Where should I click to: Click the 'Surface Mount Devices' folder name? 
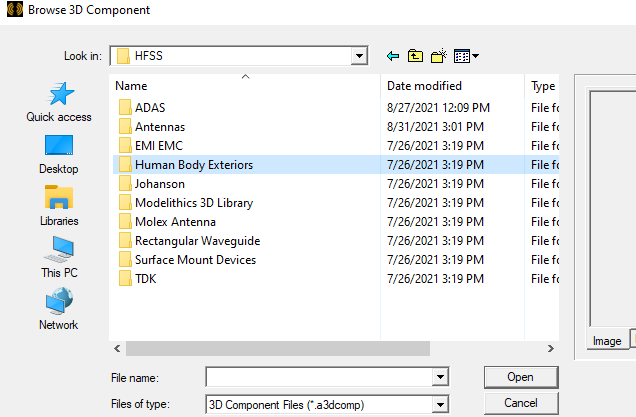pyautogui.click(x=196, y=260)
